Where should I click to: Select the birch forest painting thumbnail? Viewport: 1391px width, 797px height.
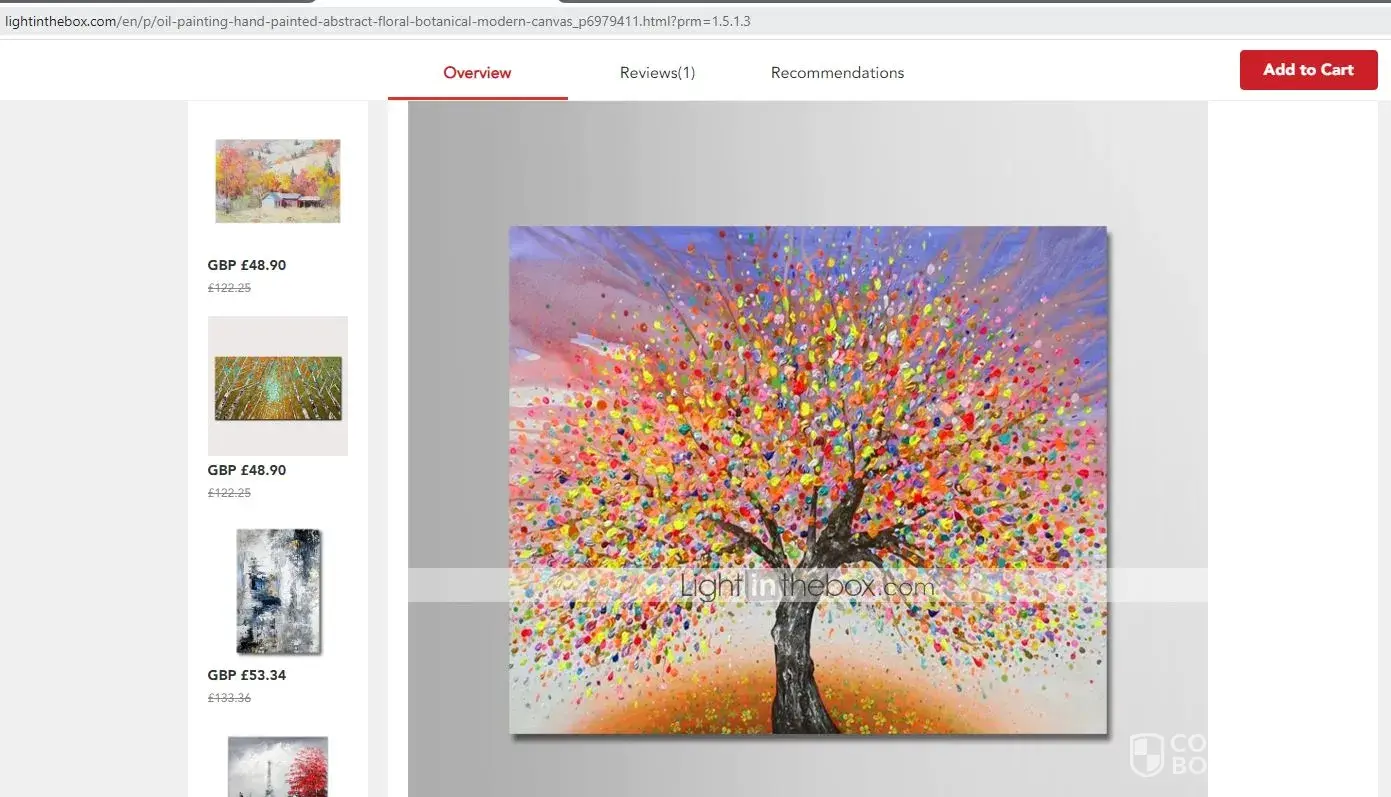tap(278, 387)
